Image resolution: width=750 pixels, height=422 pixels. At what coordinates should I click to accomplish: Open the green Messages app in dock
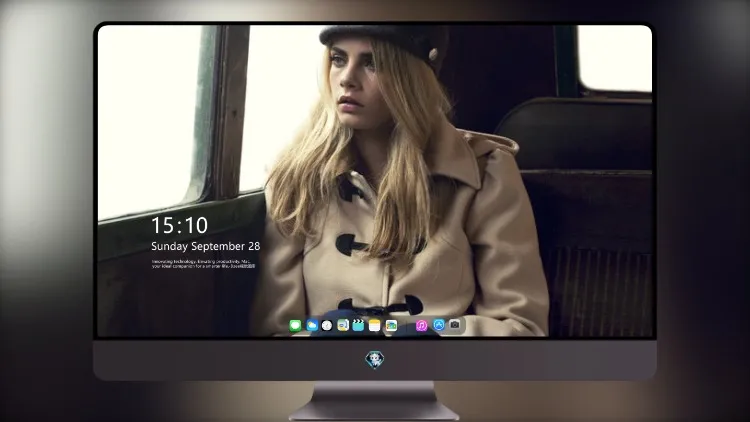click(295, 326)
